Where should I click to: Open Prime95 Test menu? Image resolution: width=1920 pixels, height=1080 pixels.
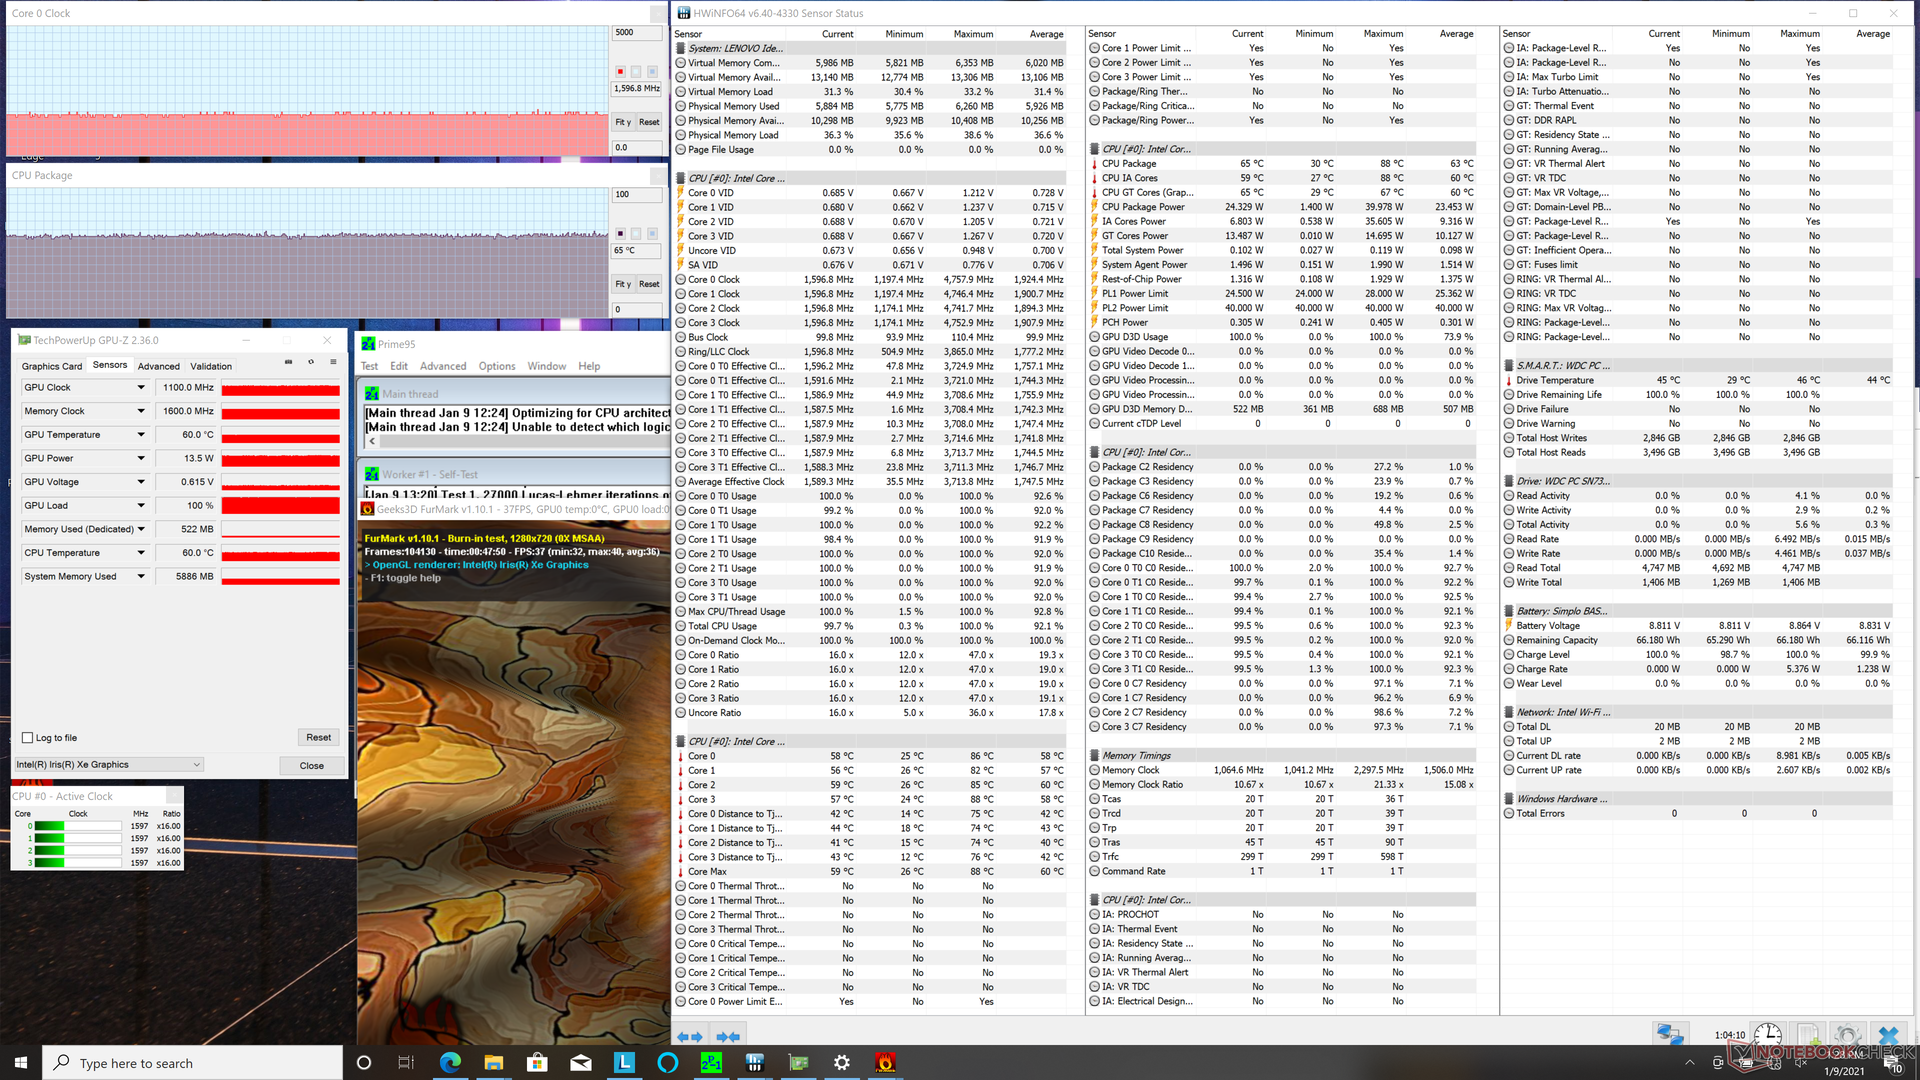pos(369,366)
